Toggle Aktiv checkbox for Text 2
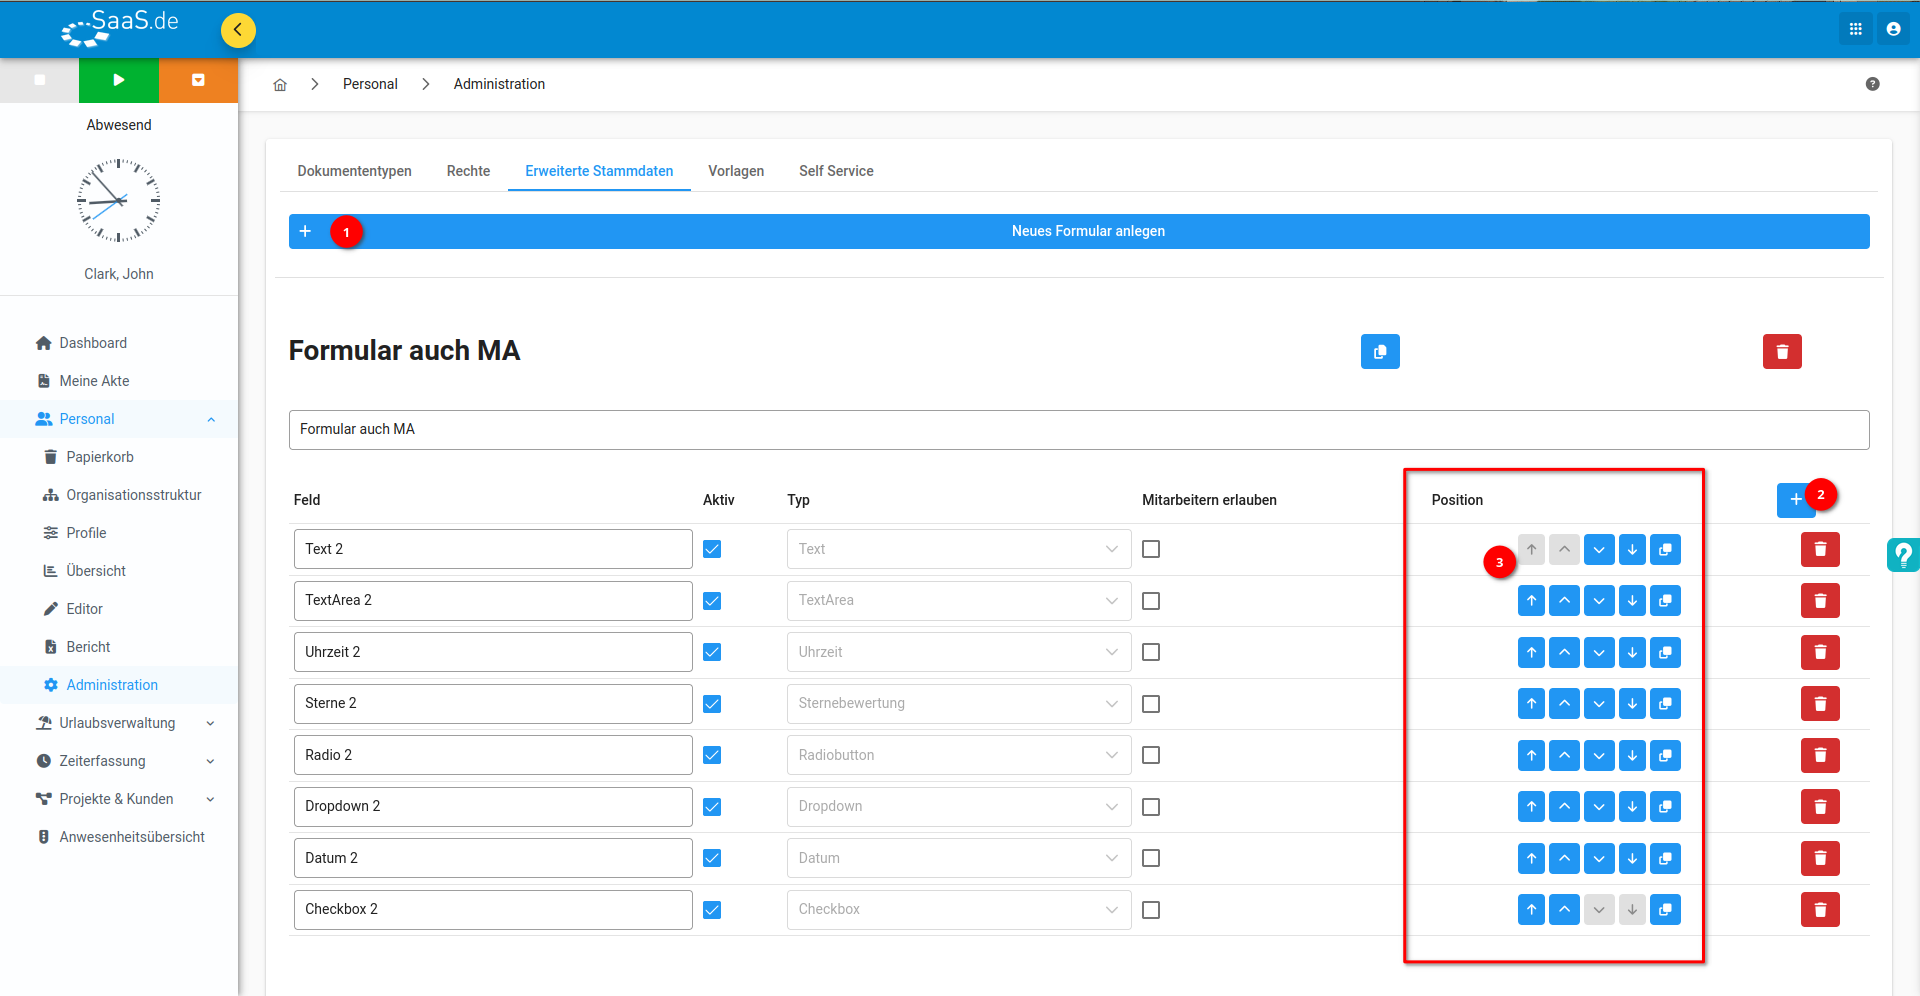 pyautogui.click(x=712, y=549)
